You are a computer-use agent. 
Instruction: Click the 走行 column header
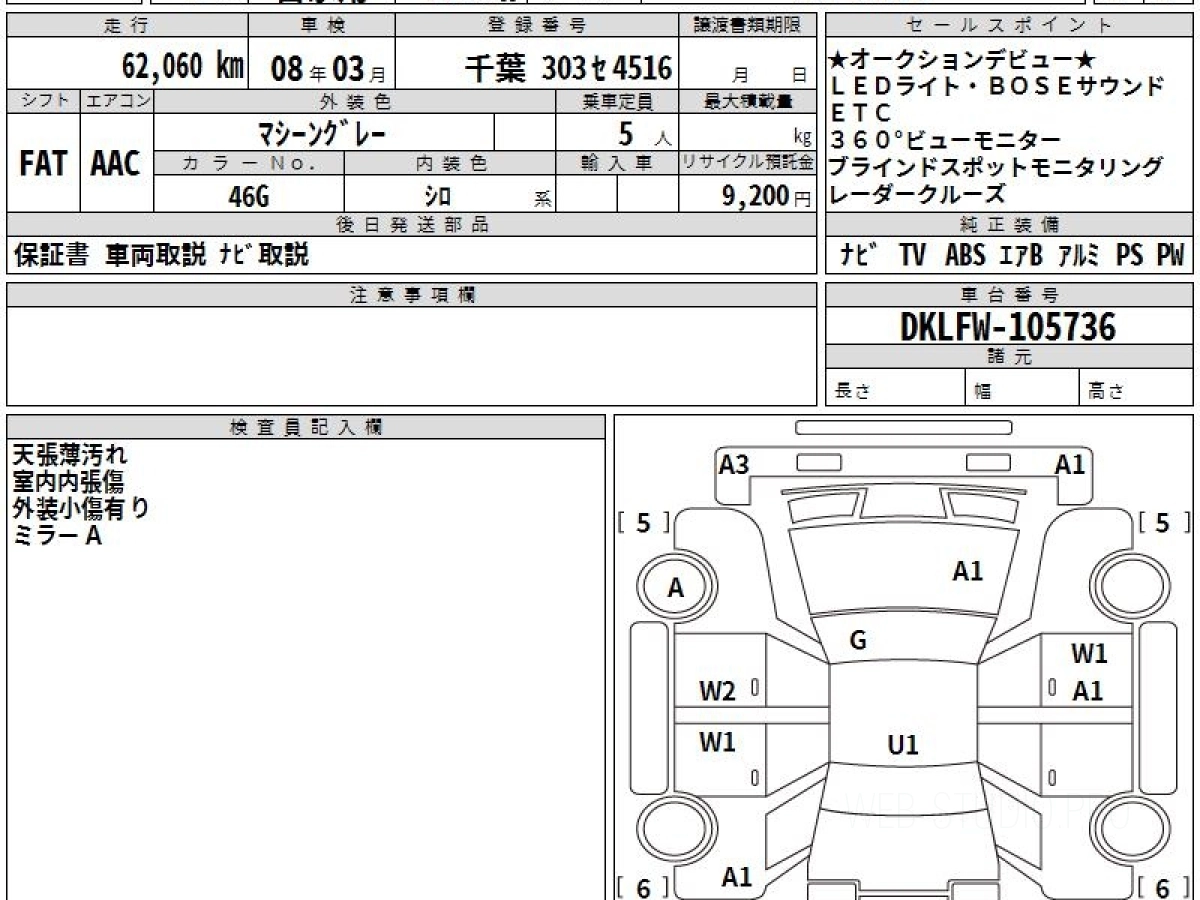point(125,26)
